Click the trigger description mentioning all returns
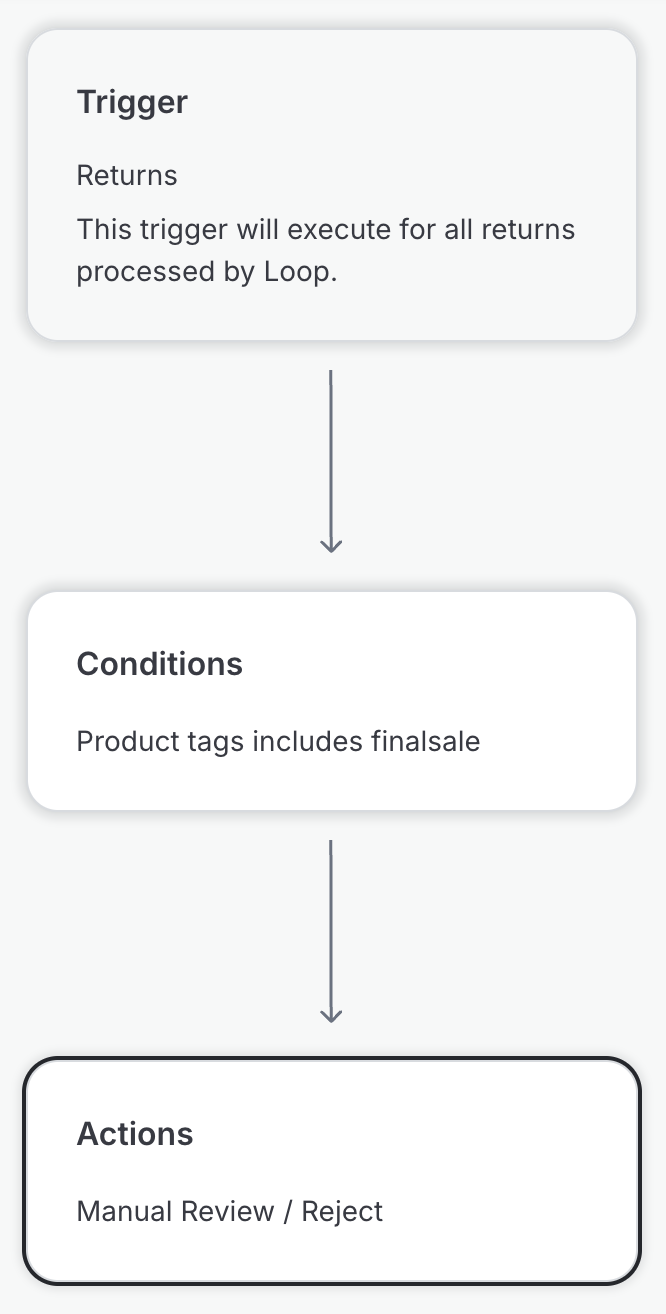 point(325,230)
